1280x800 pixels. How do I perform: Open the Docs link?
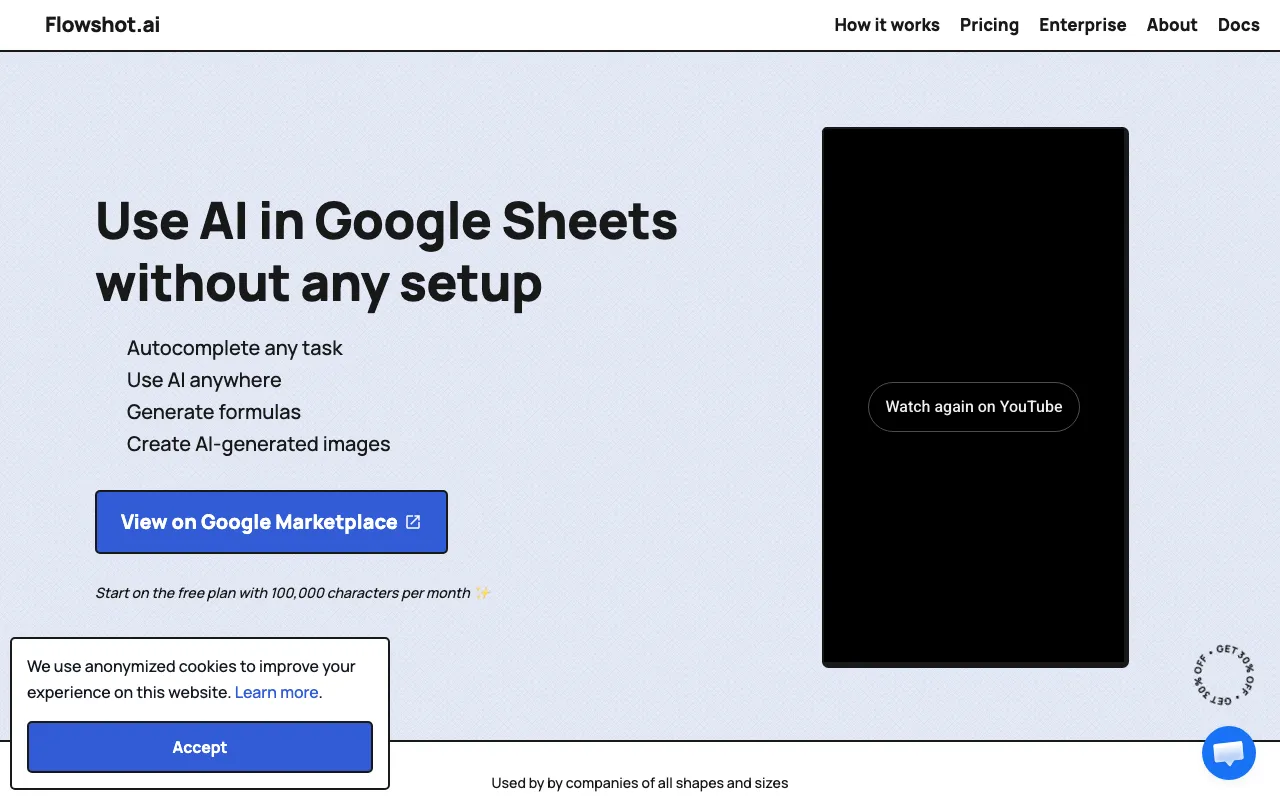coord(1238,25)
